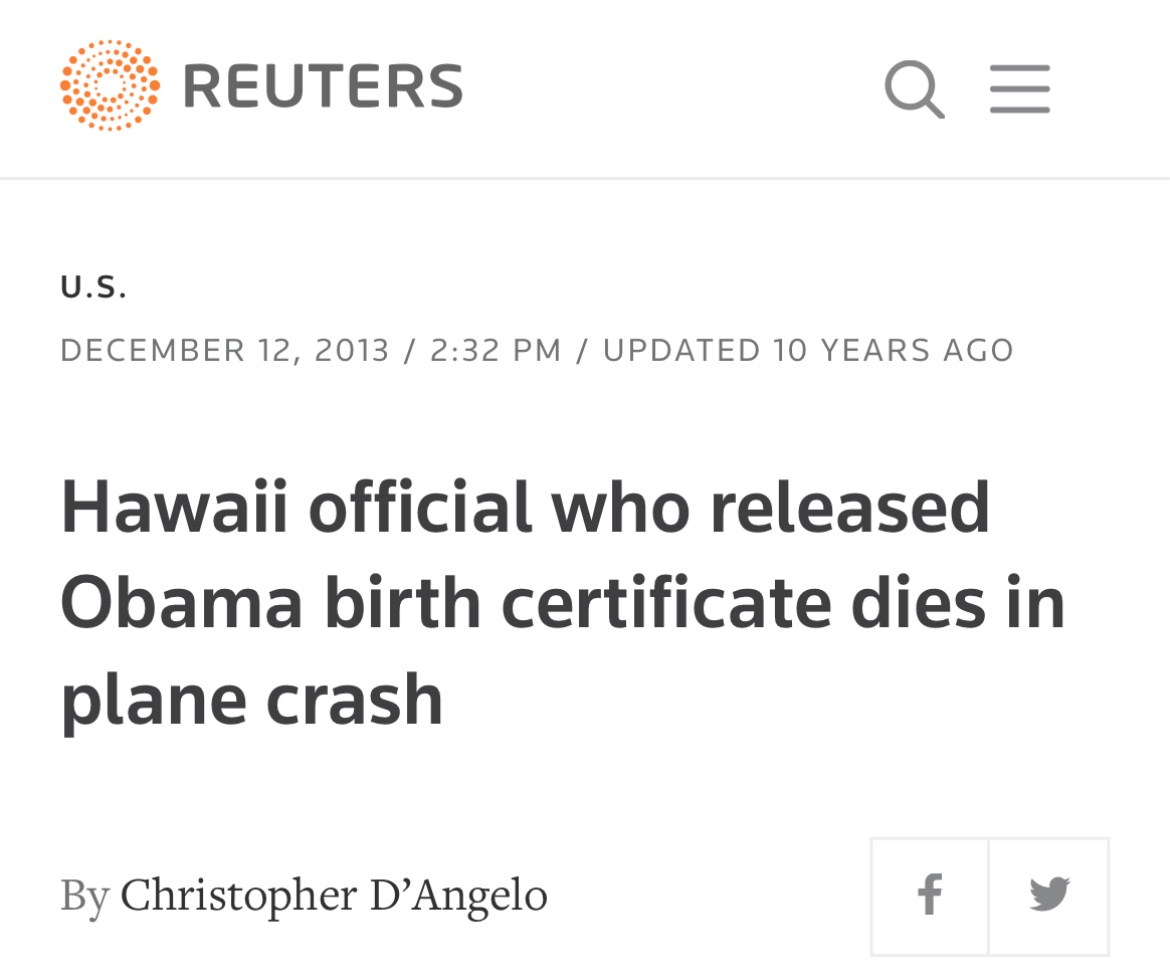Share the article on Facebook
1170x963 pixels.
point(930,894)
